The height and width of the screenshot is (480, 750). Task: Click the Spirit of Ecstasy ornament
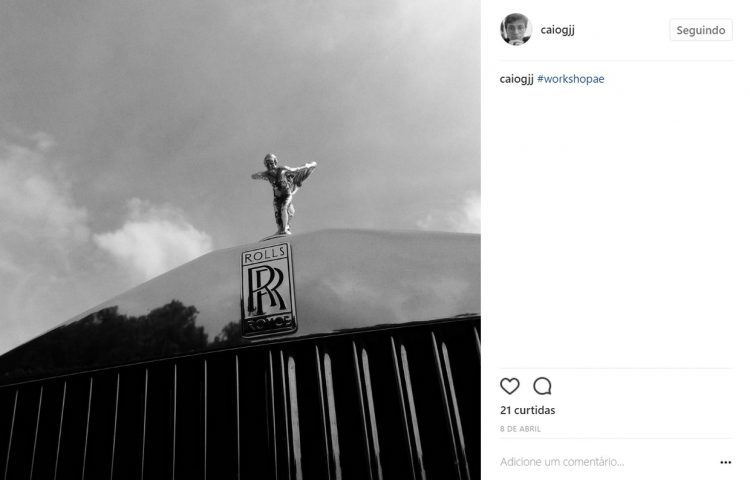click(284, 194)
